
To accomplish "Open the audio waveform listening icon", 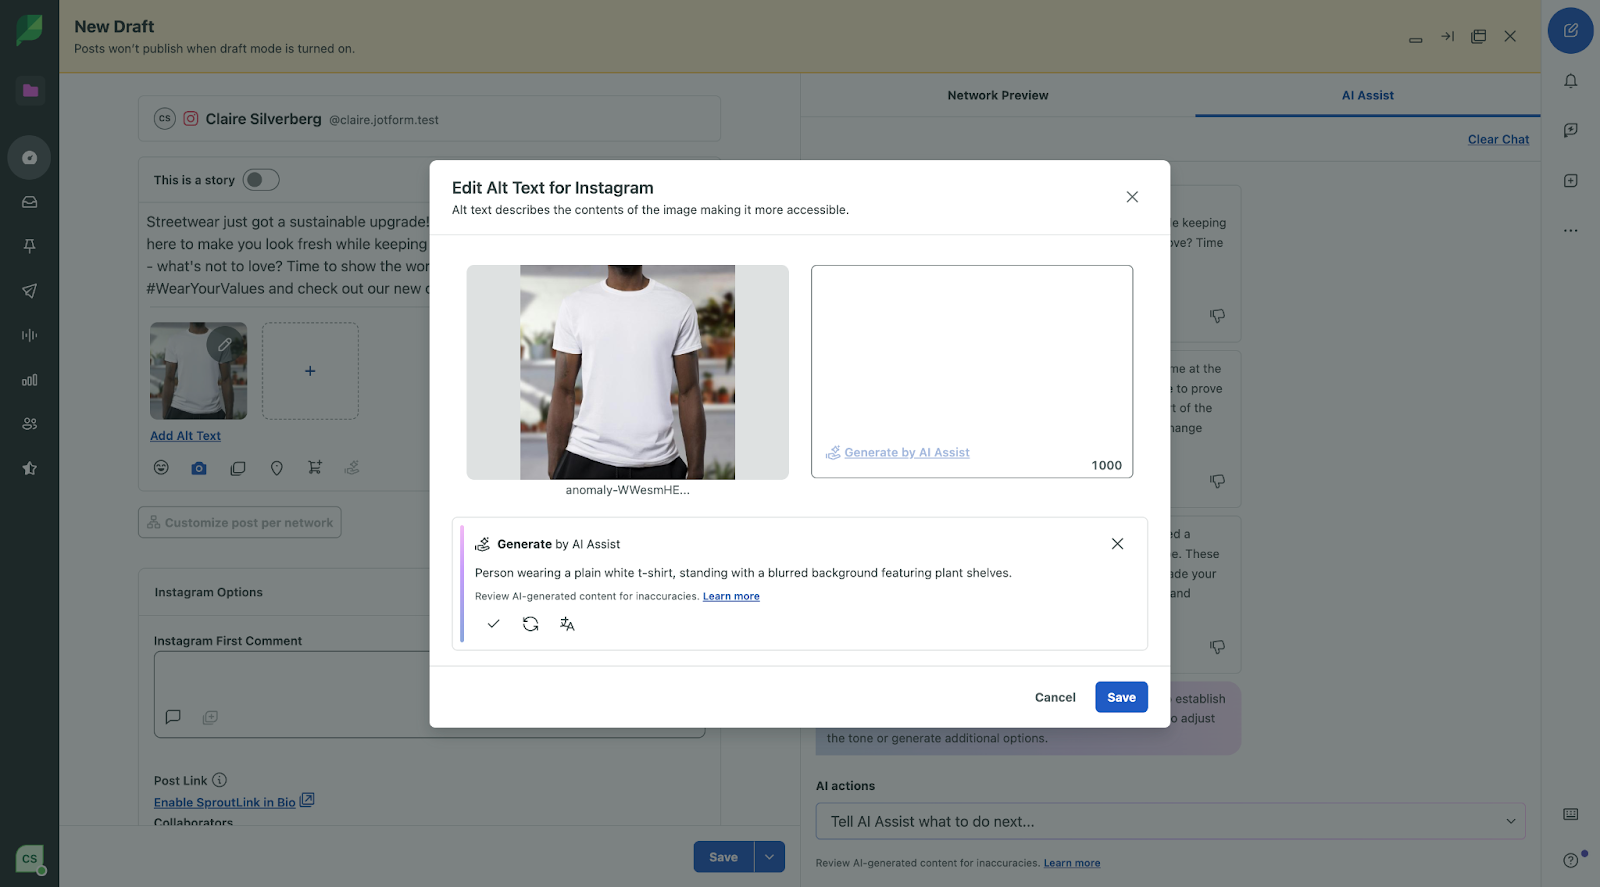I will [x=29, y=335].
